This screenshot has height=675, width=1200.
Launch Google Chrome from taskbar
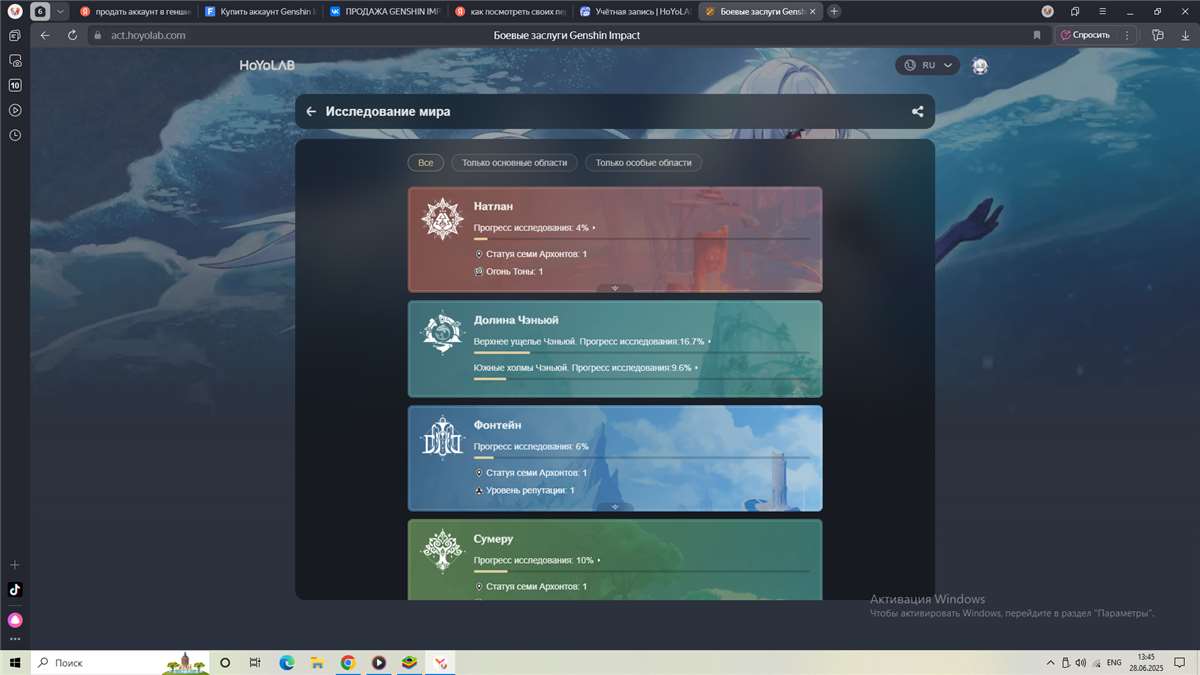[348, 663]
